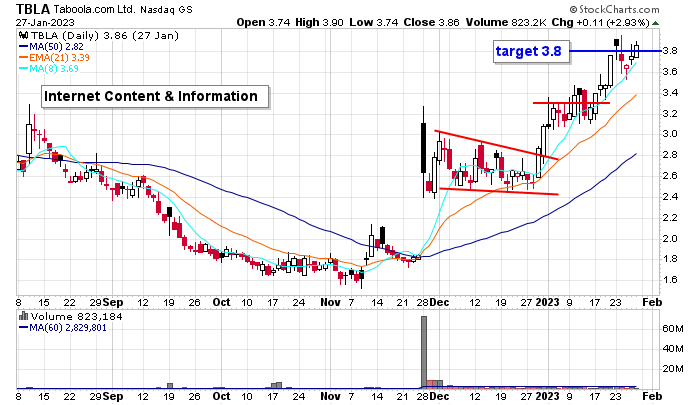Screen dimensions: 700x405
Task: Click the Low 3.74 value
Action: coord(374,22)
